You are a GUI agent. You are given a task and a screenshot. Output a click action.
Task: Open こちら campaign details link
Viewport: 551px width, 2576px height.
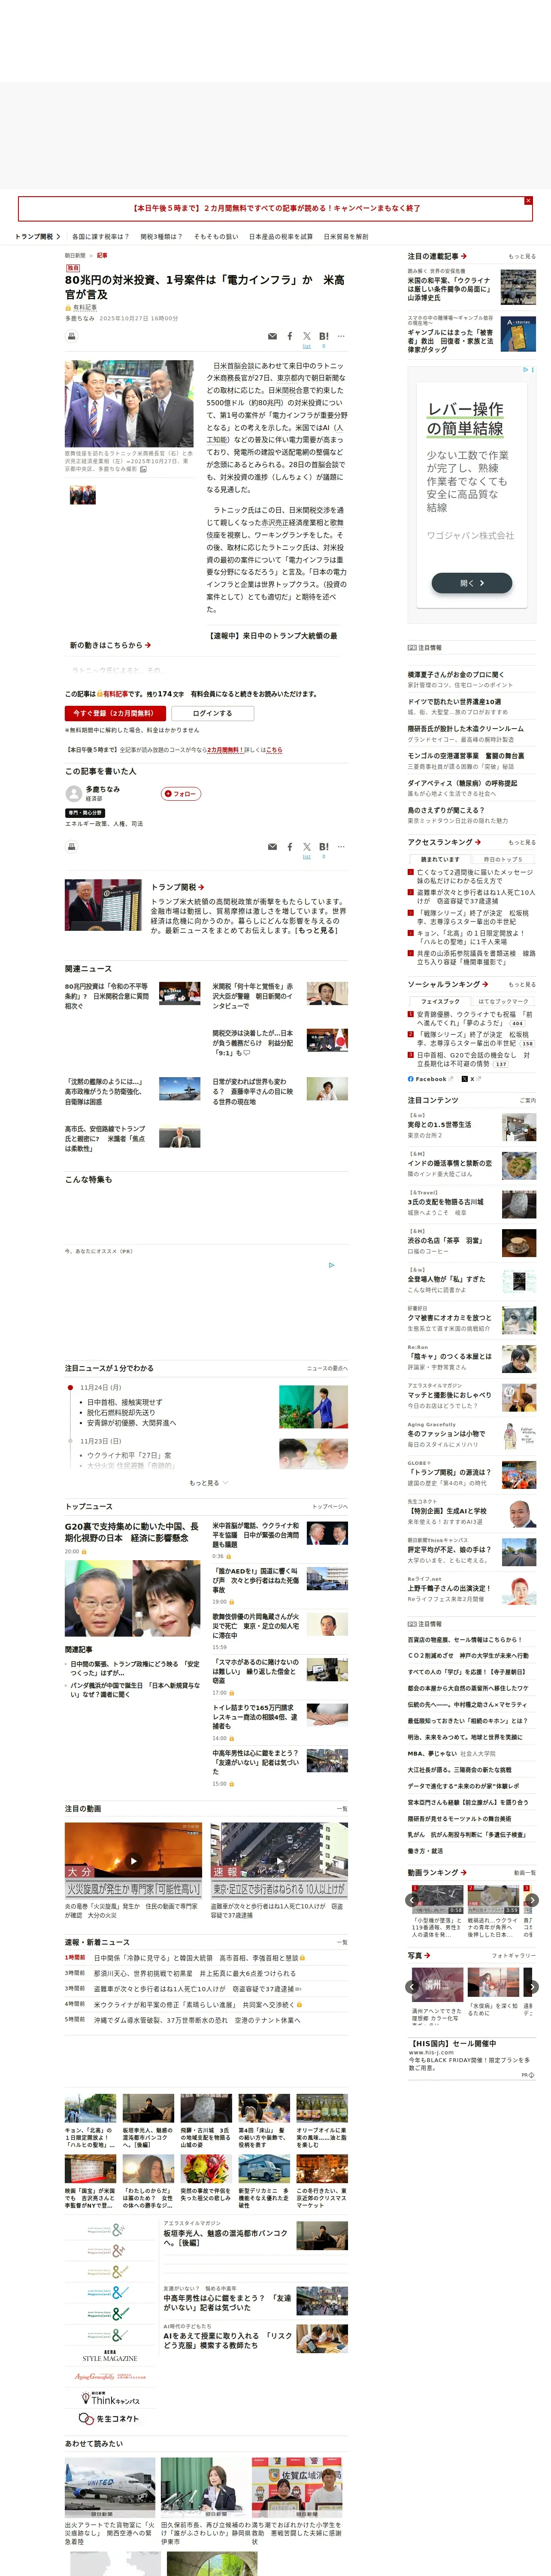coord(275,749)
